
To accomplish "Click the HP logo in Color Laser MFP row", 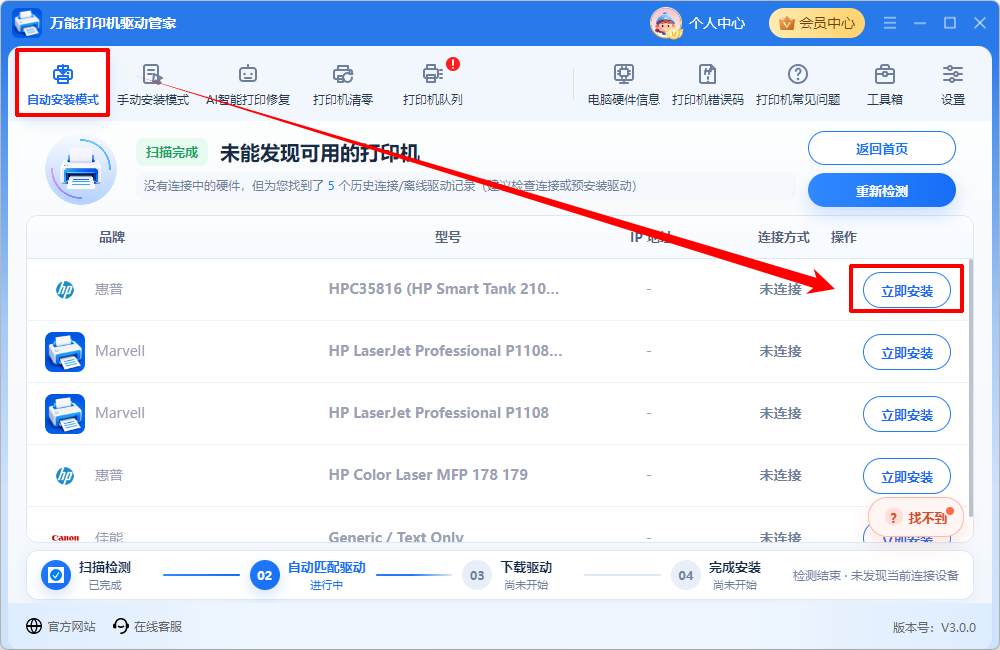I will coord(65,476).
